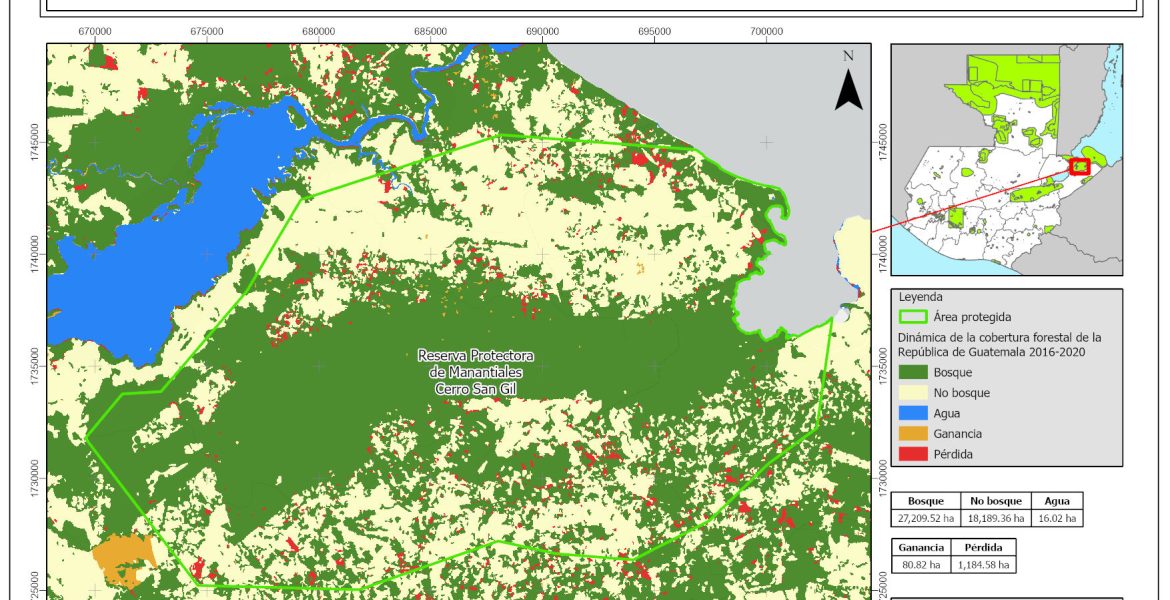Select the Pérdida 1,184.58 ha table cell
Viewport: 1170px width, 600px height.
coord(983,565)
